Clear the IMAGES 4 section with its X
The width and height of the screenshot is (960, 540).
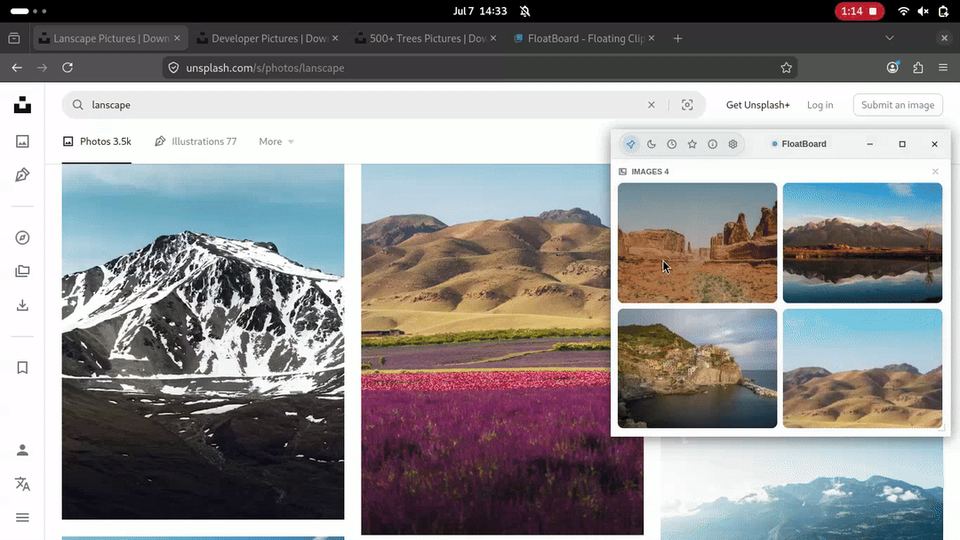pos(935,171)
